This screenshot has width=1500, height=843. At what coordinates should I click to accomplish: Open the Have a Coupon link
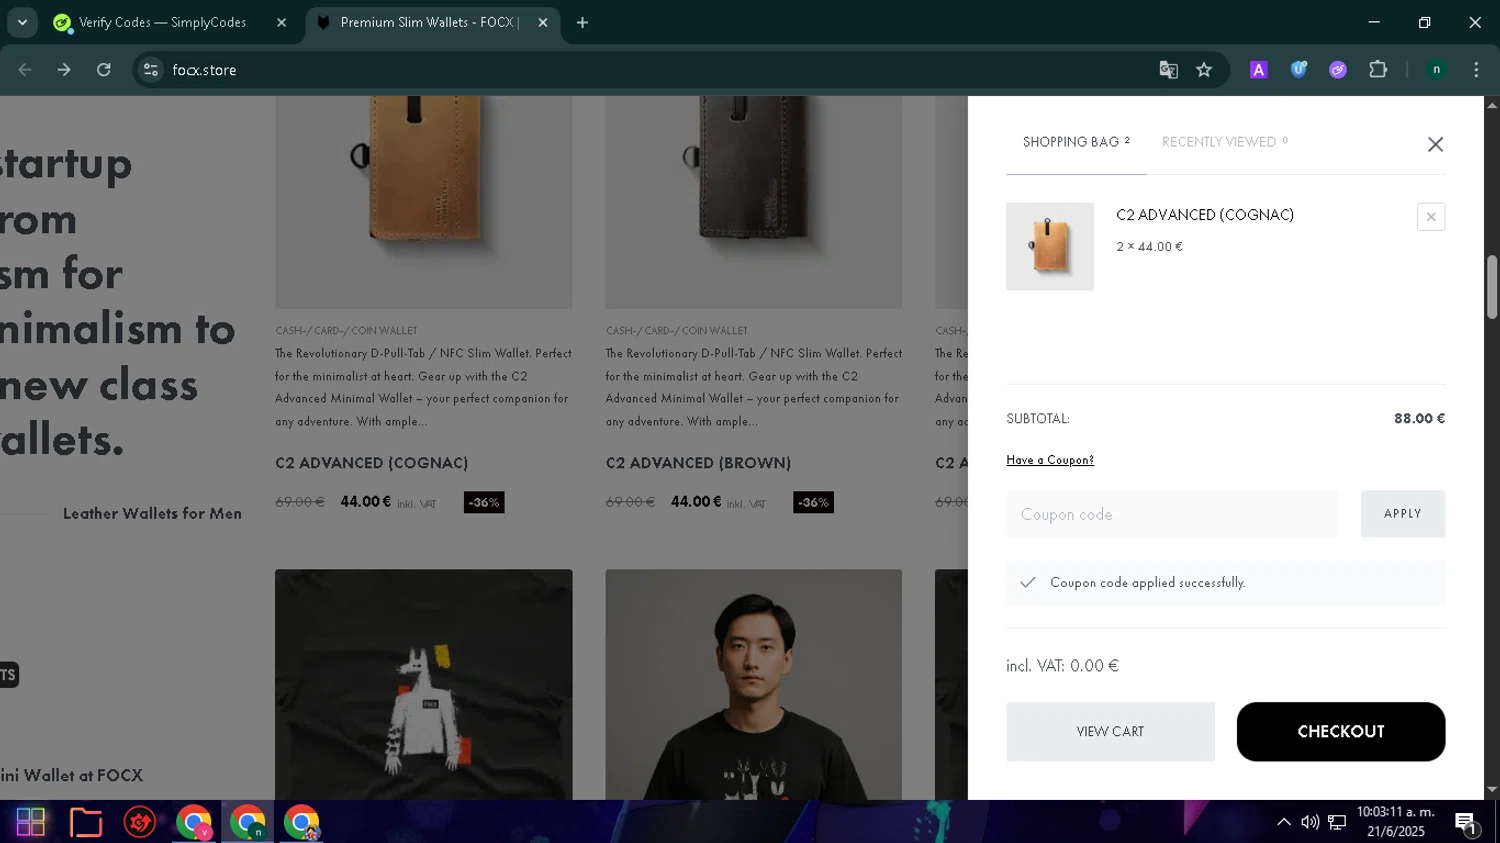(x=1050, y=460)
